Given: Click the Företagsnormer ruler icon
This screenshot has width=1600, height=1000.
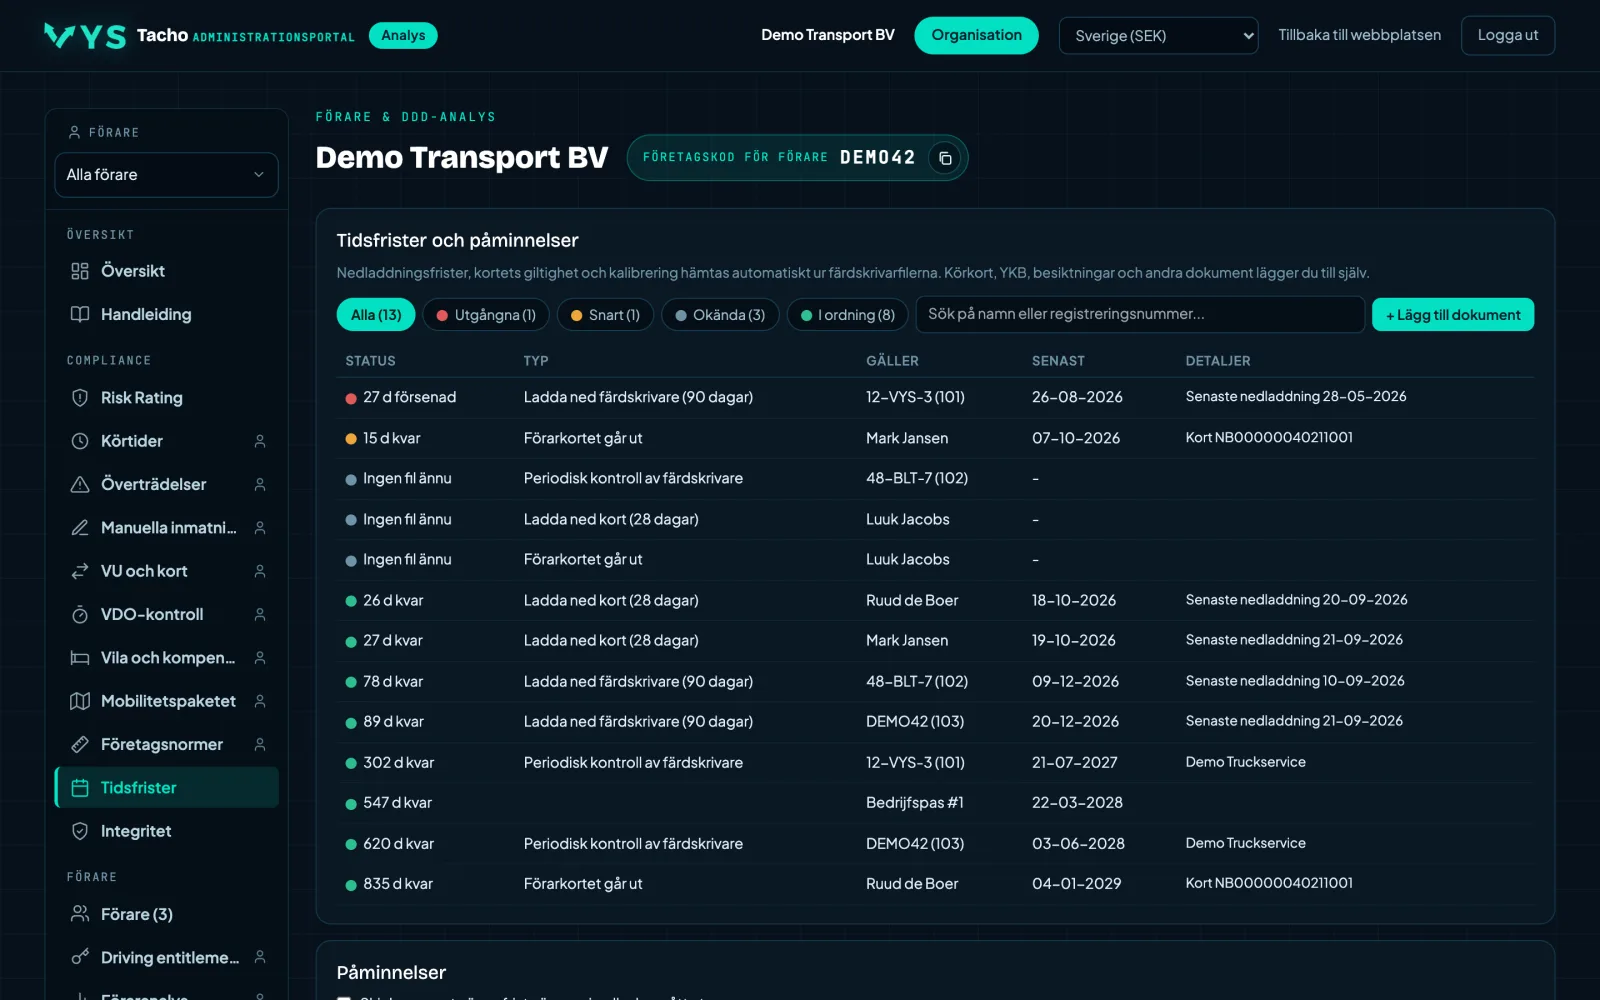Looking at the screenshot, I should point(80,744).
